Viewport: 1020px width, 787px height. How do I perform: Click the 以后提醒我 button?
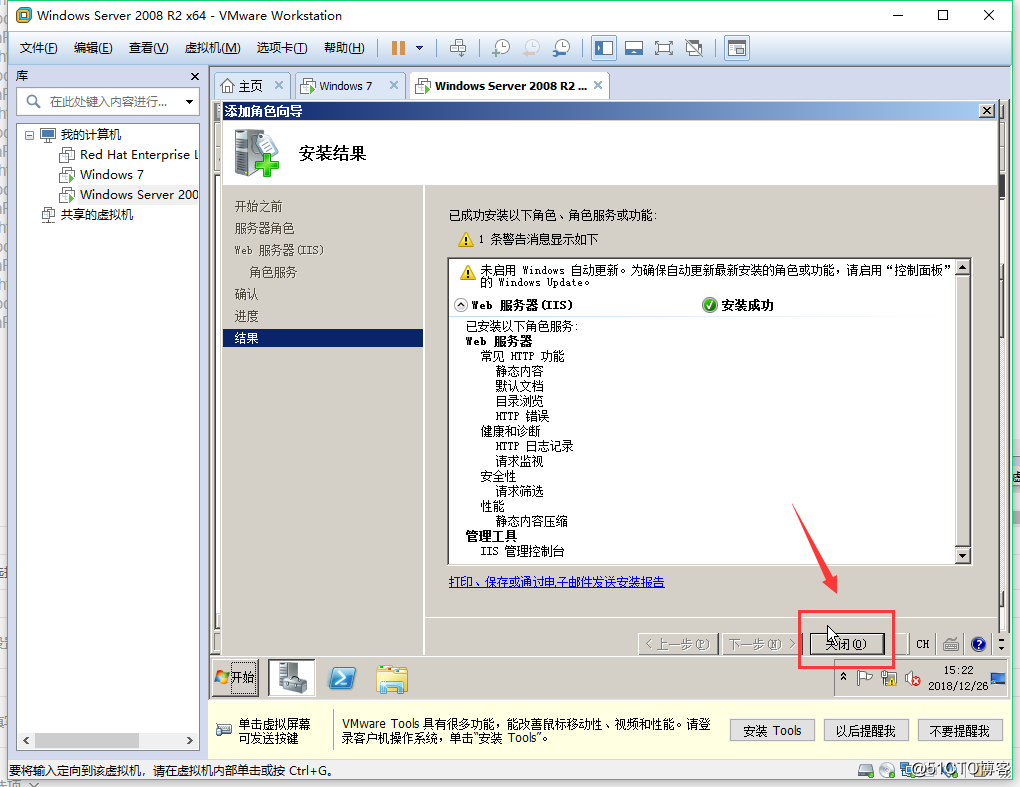pyautogui.click(x=865, y=731)
